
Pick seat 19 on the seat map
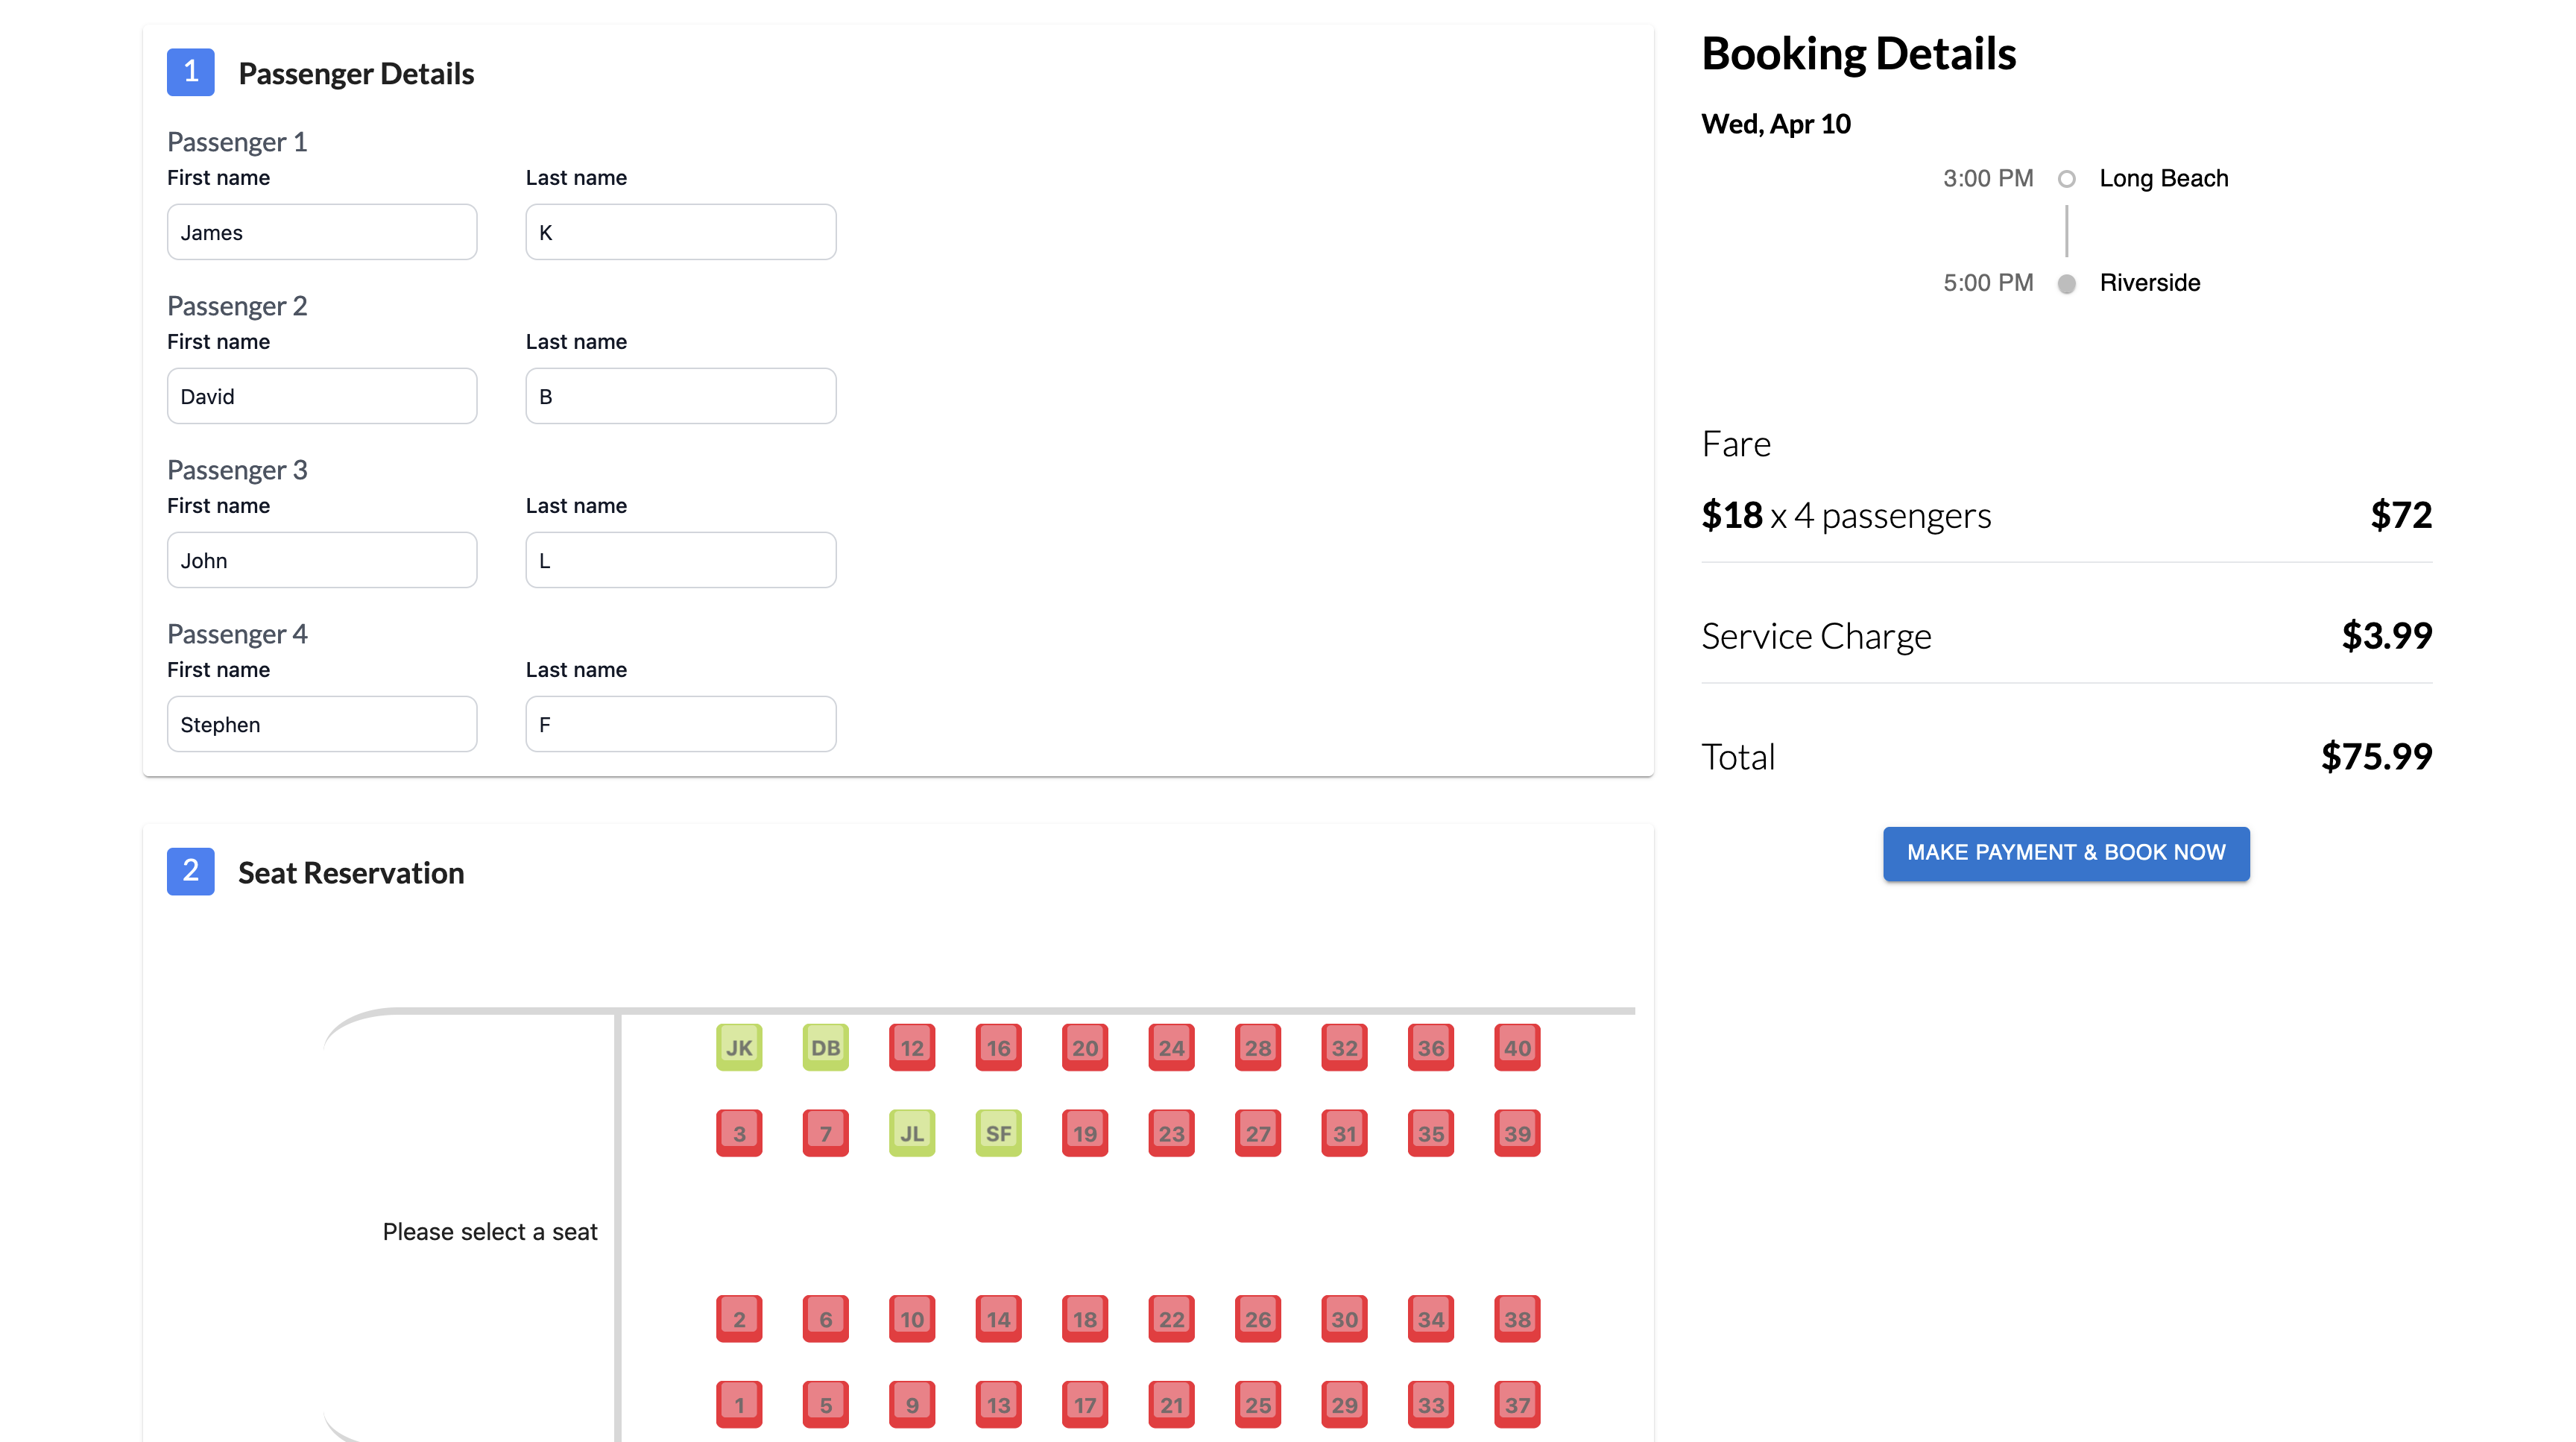[x=1084, y=1133]
